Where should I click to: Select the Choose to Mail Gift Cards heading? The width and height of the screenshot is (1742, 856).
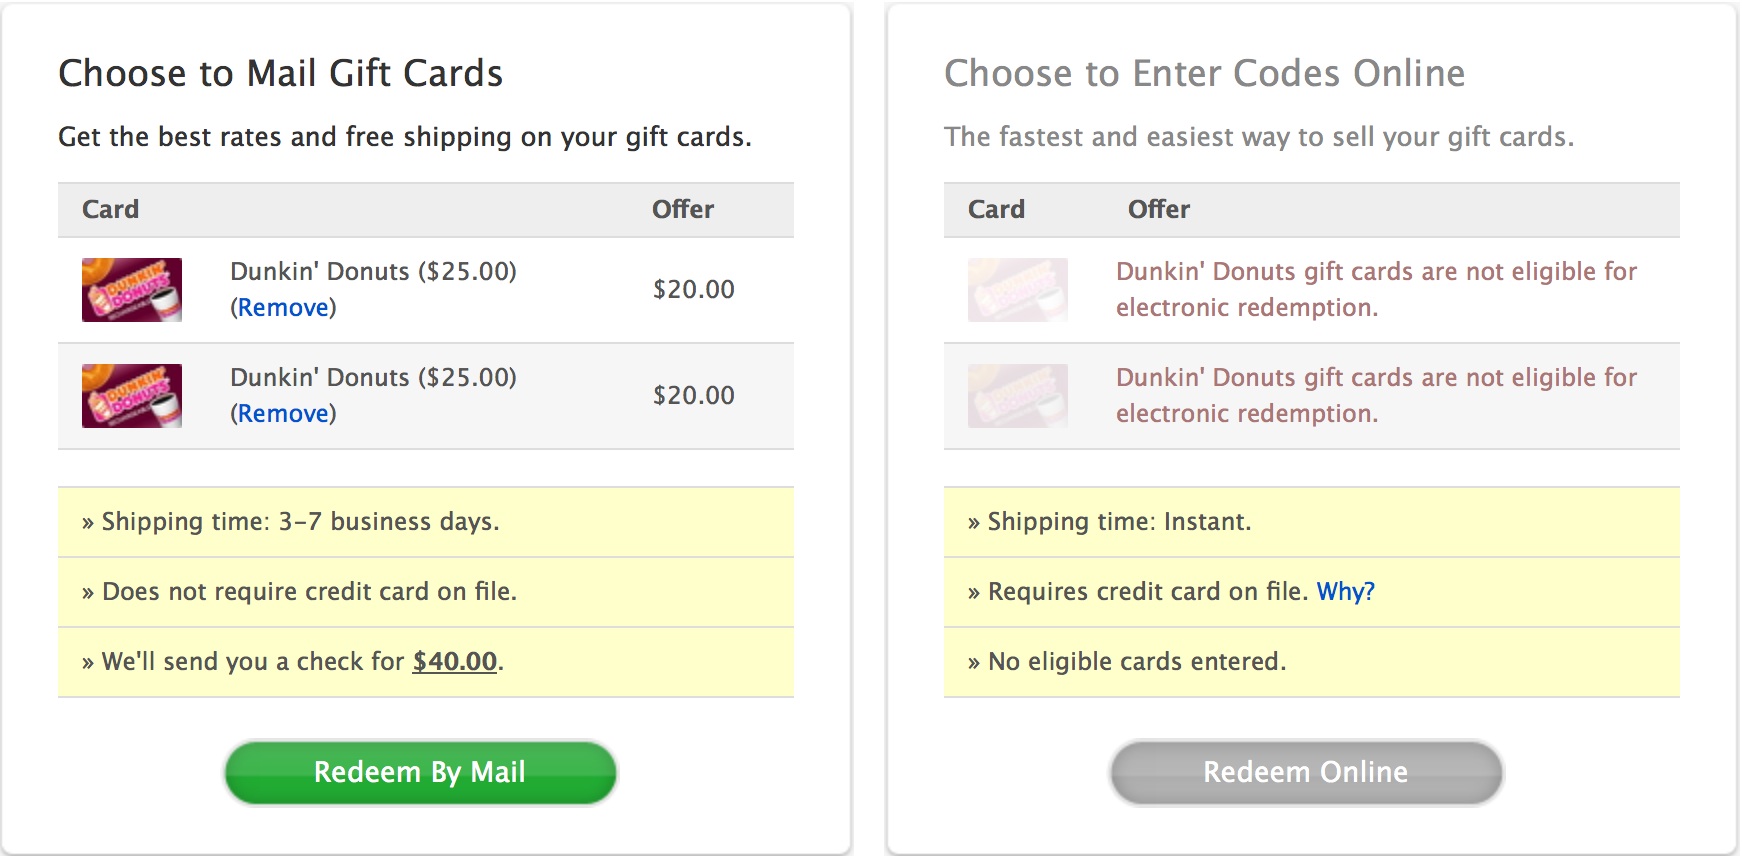pyautogui.click(x=281, y=73)
